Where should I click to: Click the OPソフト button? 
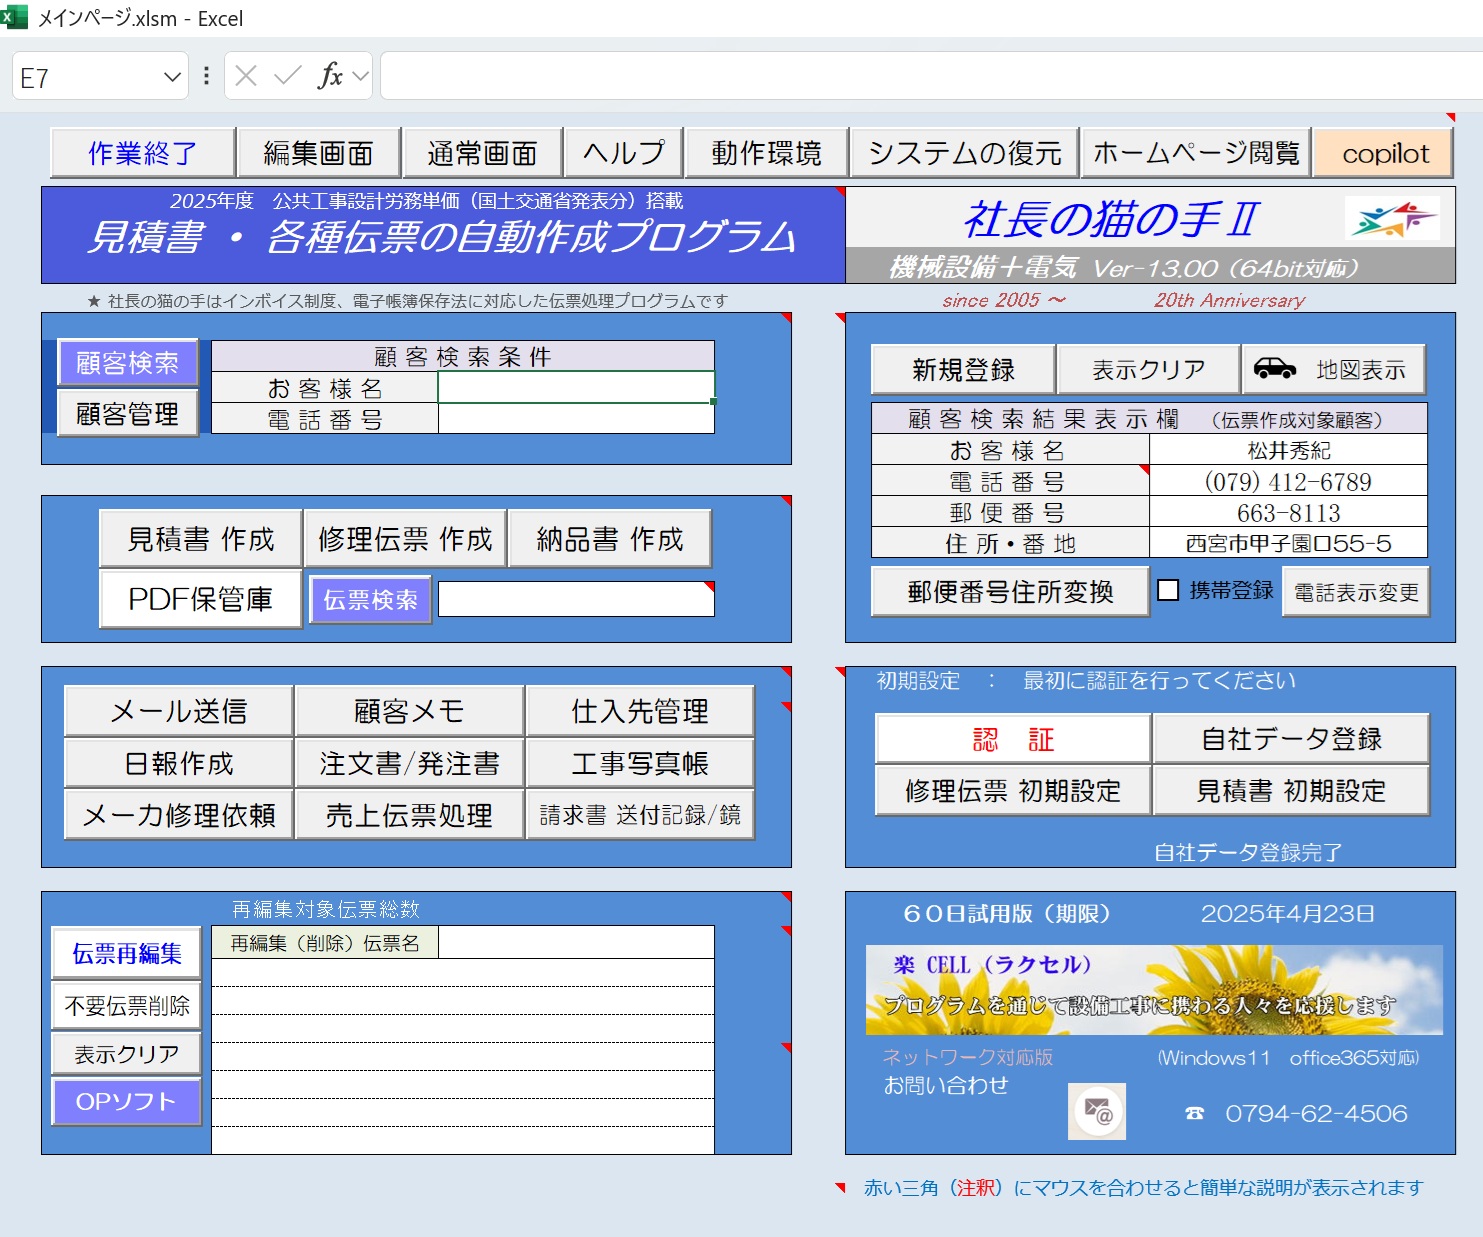[x=127, y=1101]
